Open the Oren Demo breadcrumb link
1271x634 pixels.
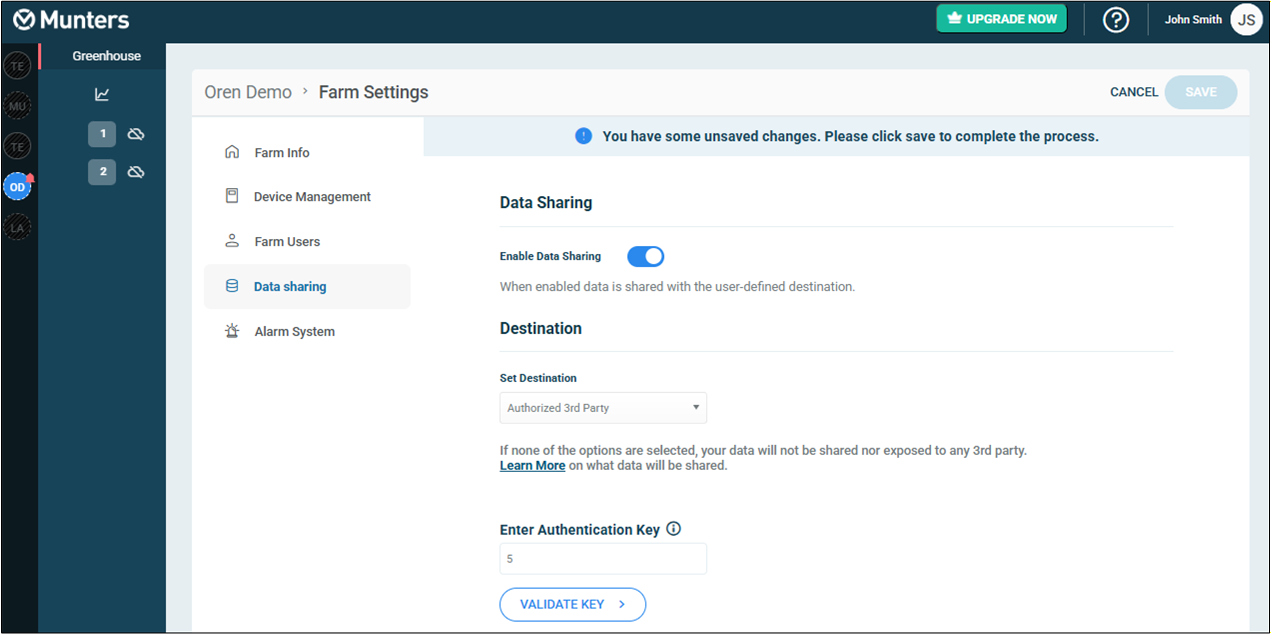coord(248,91)
